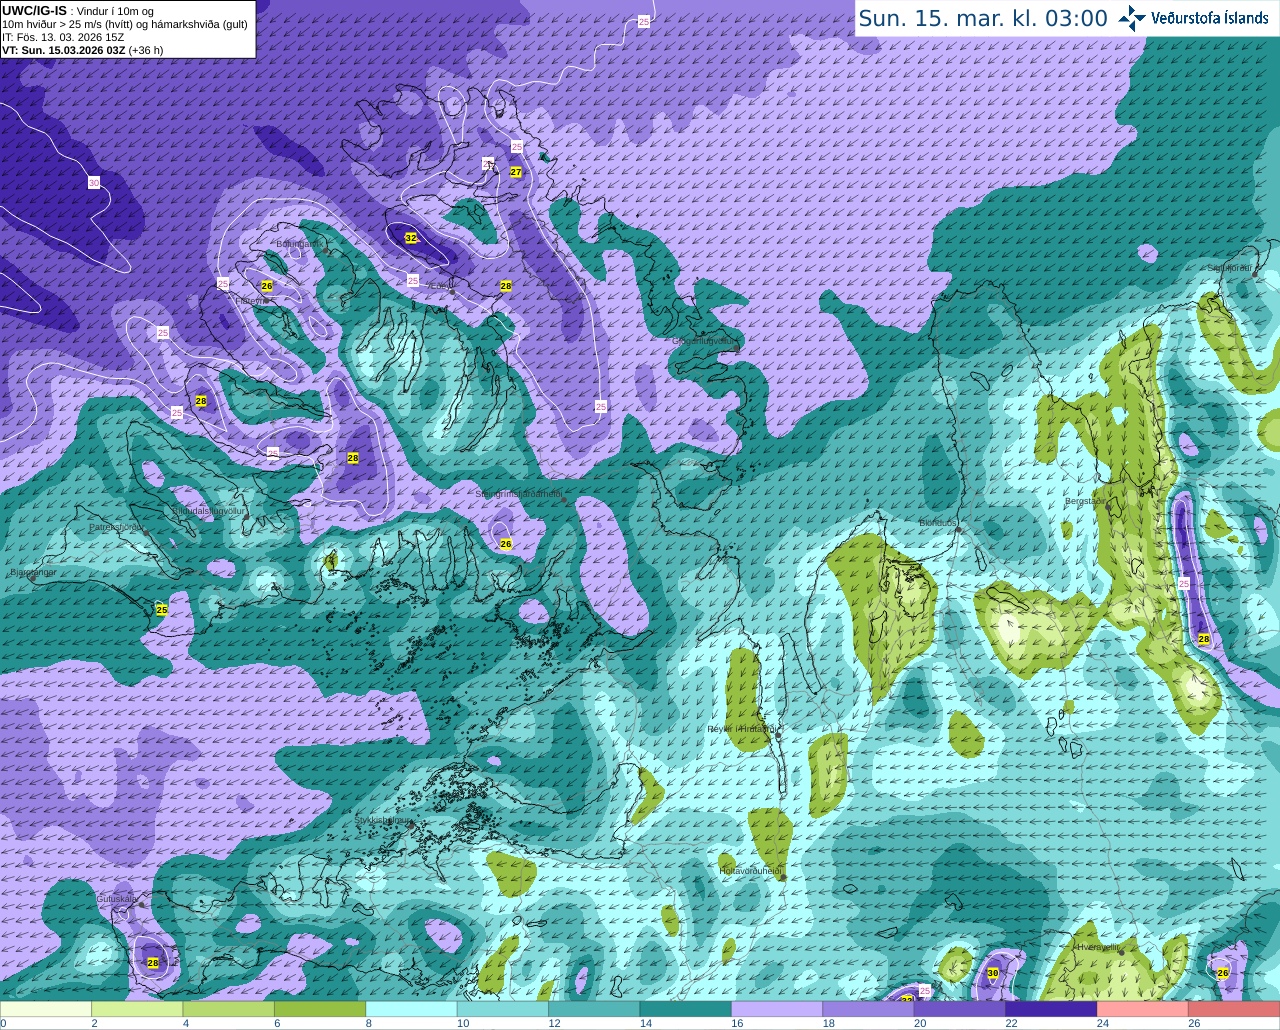Click the white 30 gust contour label
This screenshot has height=1030, width=1280.
click(x=94, y=183)
